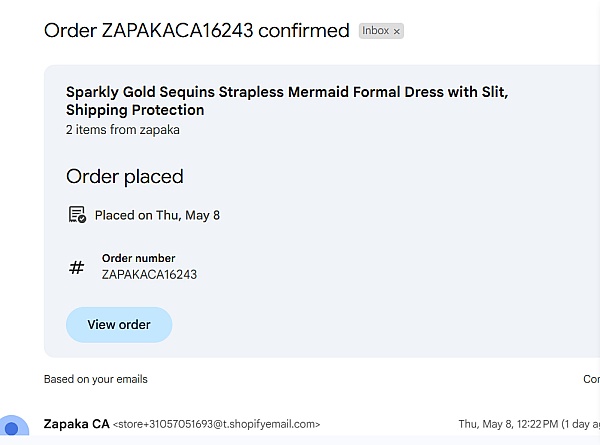Remove the Inbox label via its x

[x=397, y=32]
